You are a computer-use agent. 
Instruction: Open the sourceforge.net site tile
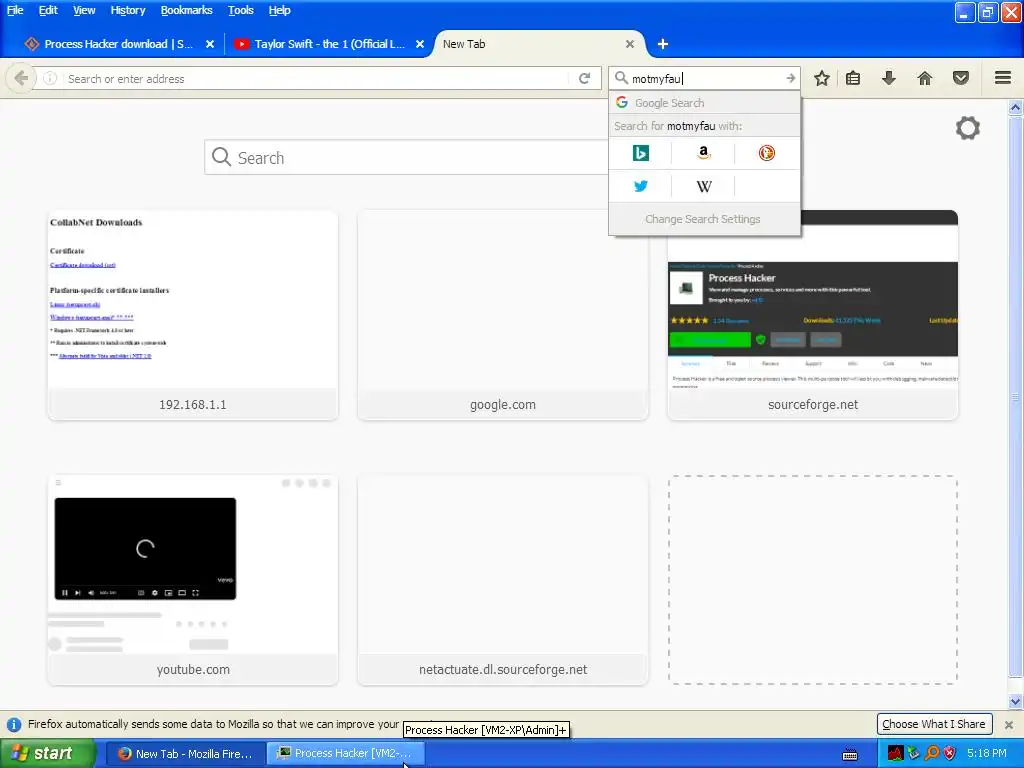pyautogui.click(x=812, y=315)
